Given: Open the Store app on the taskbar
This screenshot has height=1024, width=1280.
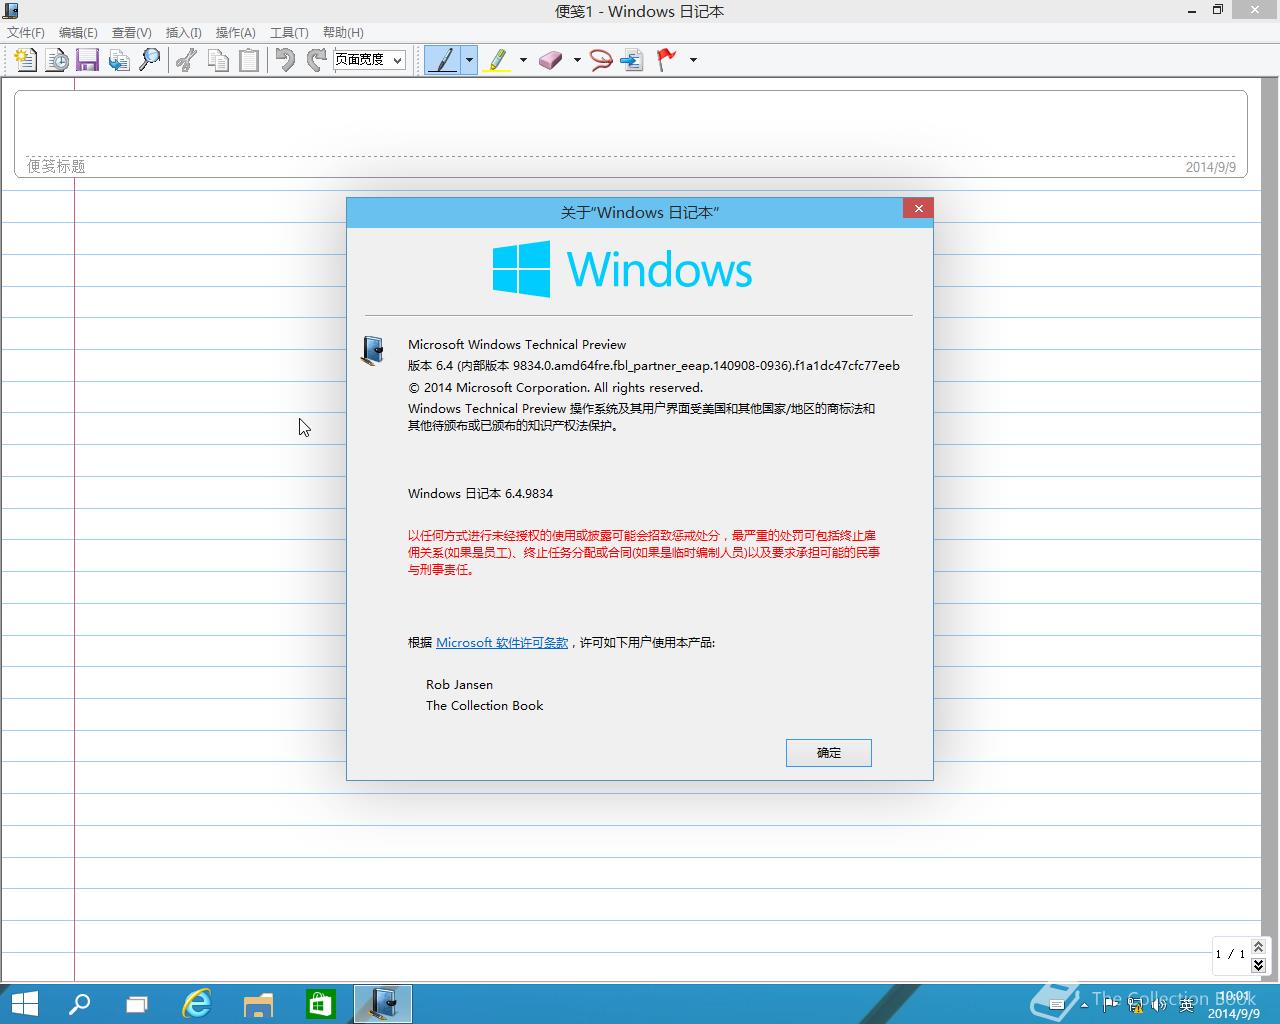Looking at the screenshot, I should (x=320, y=1004).
